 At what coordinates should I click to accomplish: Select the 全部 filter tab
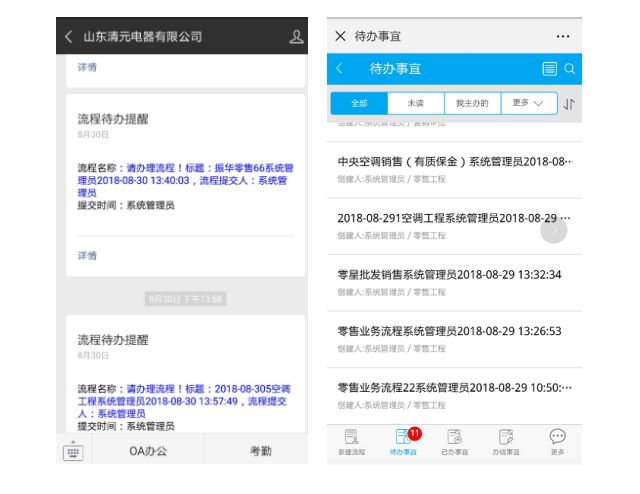(x=359, y=103)
